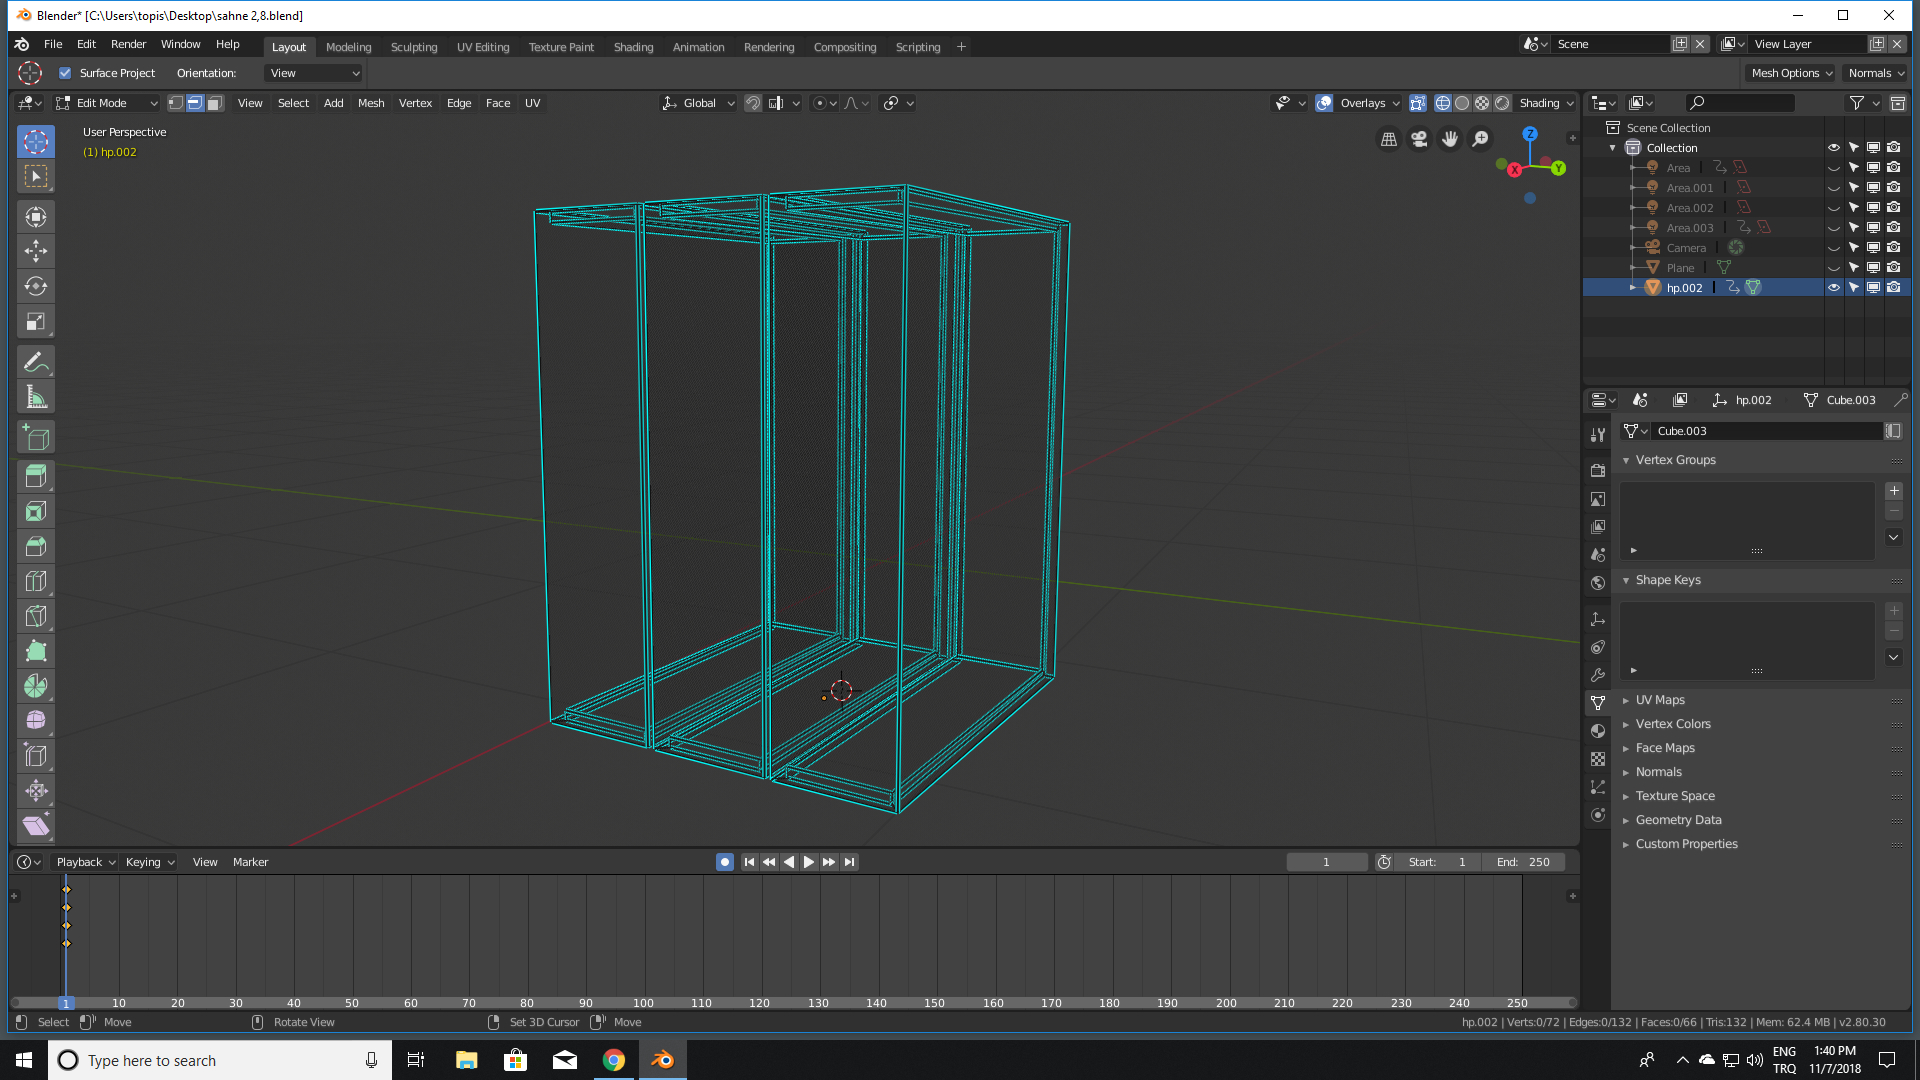Activate the Loop Cut tool
This screenshot has height=1080, width=1920.
click(x=36, y=581)
